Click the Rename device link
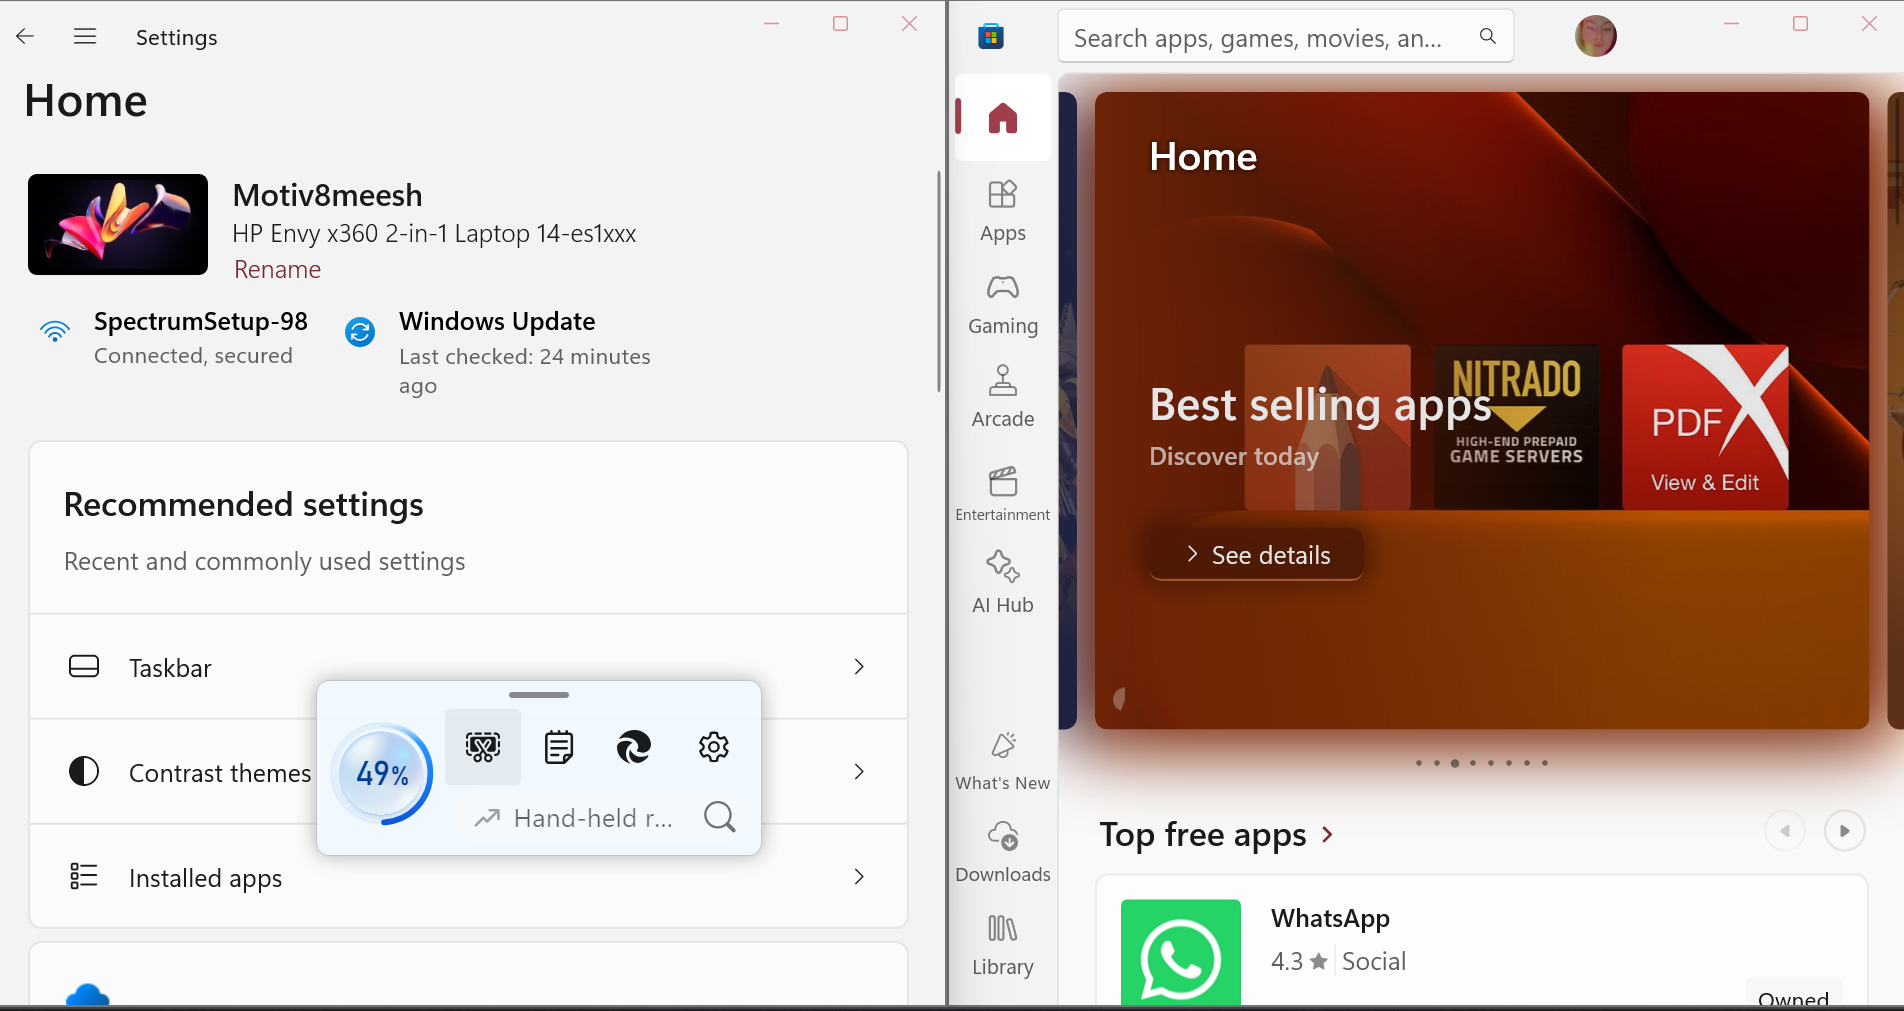Screen dimensions: 1904x1011 pos(277,269)
